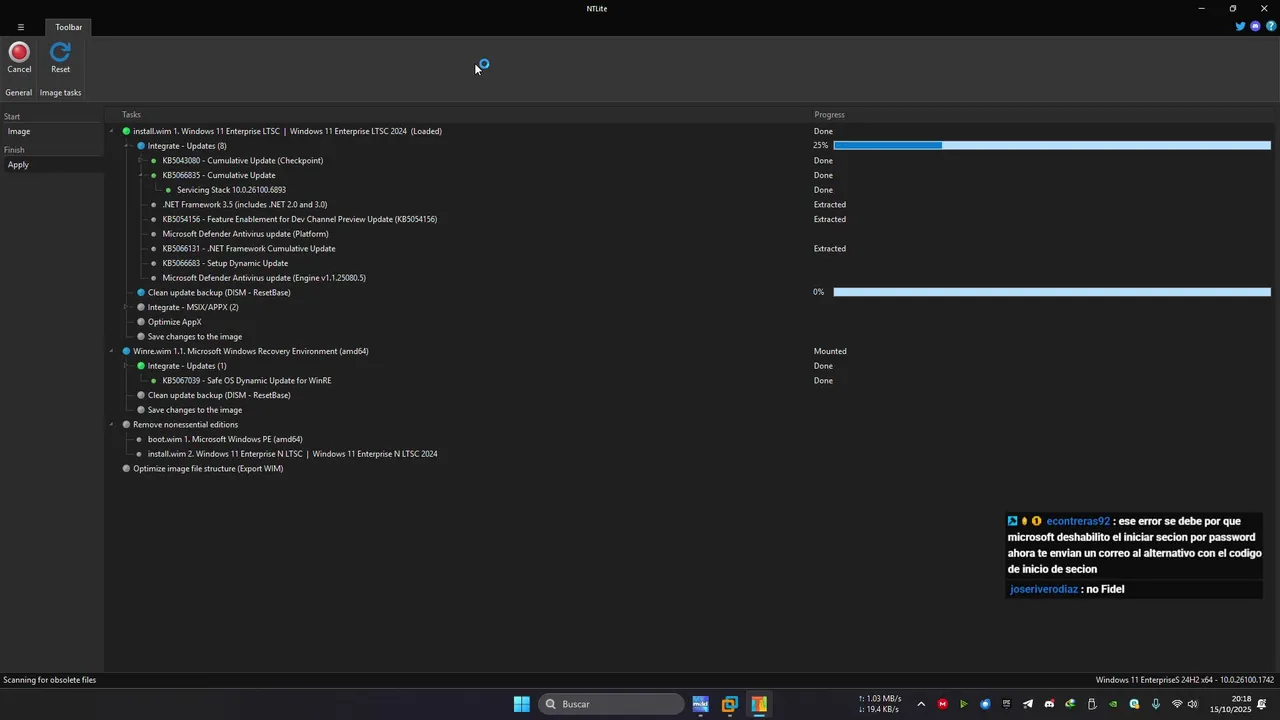Select KB5067039 Safe OS Dynamic Update row

tap(246, 380)
